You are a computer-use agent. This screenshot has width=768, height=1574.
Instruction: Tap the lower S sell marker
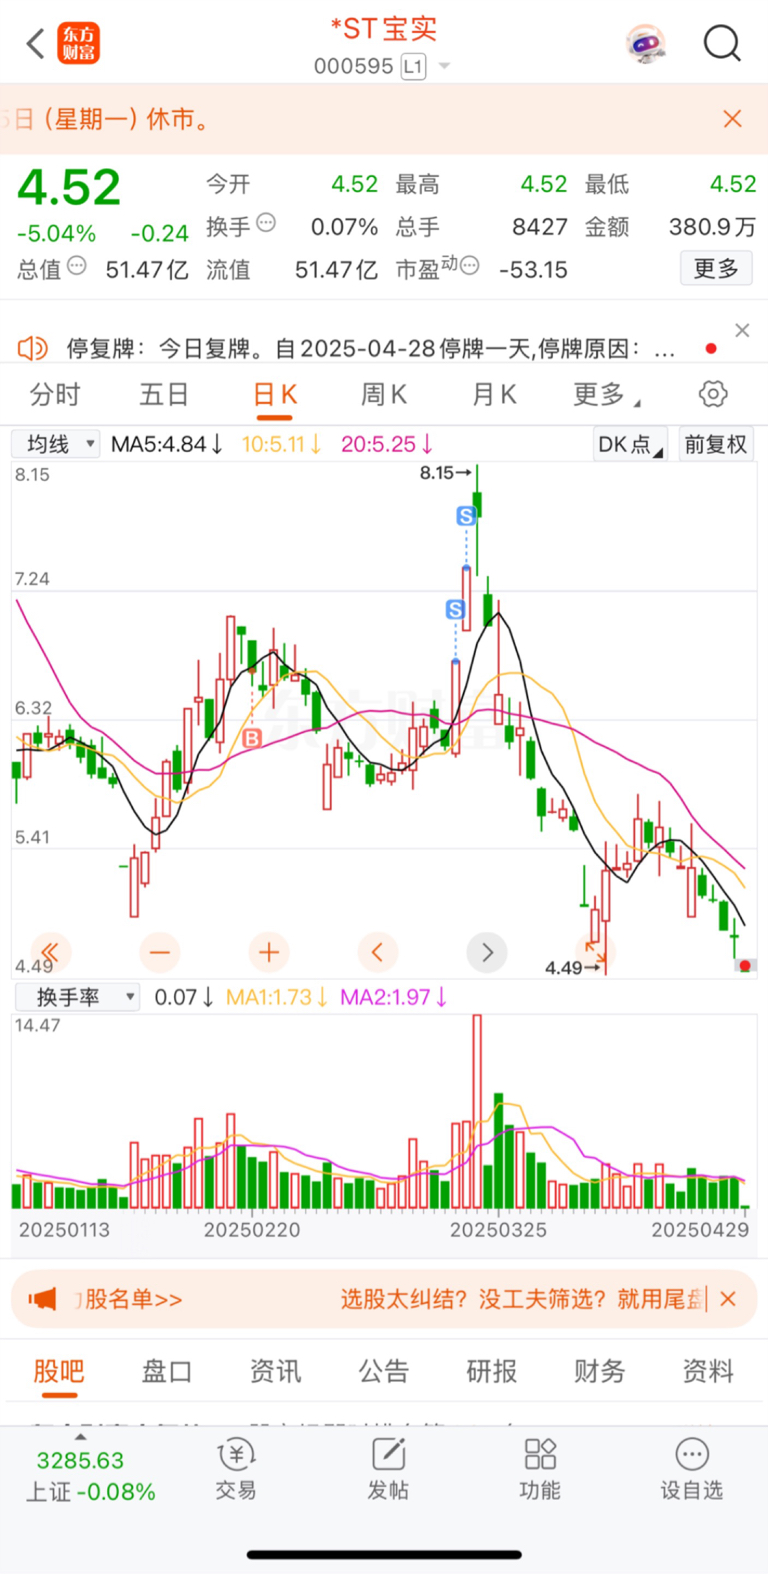[456, 609]
